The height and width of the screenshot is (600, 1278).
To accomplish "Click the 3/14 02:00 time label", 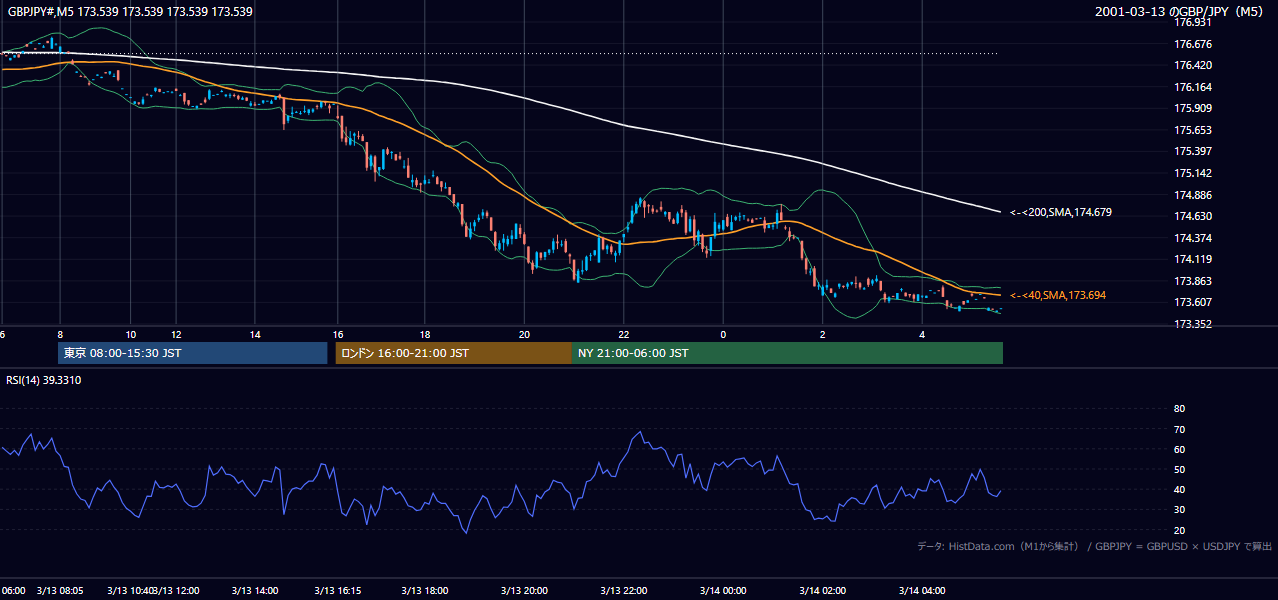I will point(822,591).
